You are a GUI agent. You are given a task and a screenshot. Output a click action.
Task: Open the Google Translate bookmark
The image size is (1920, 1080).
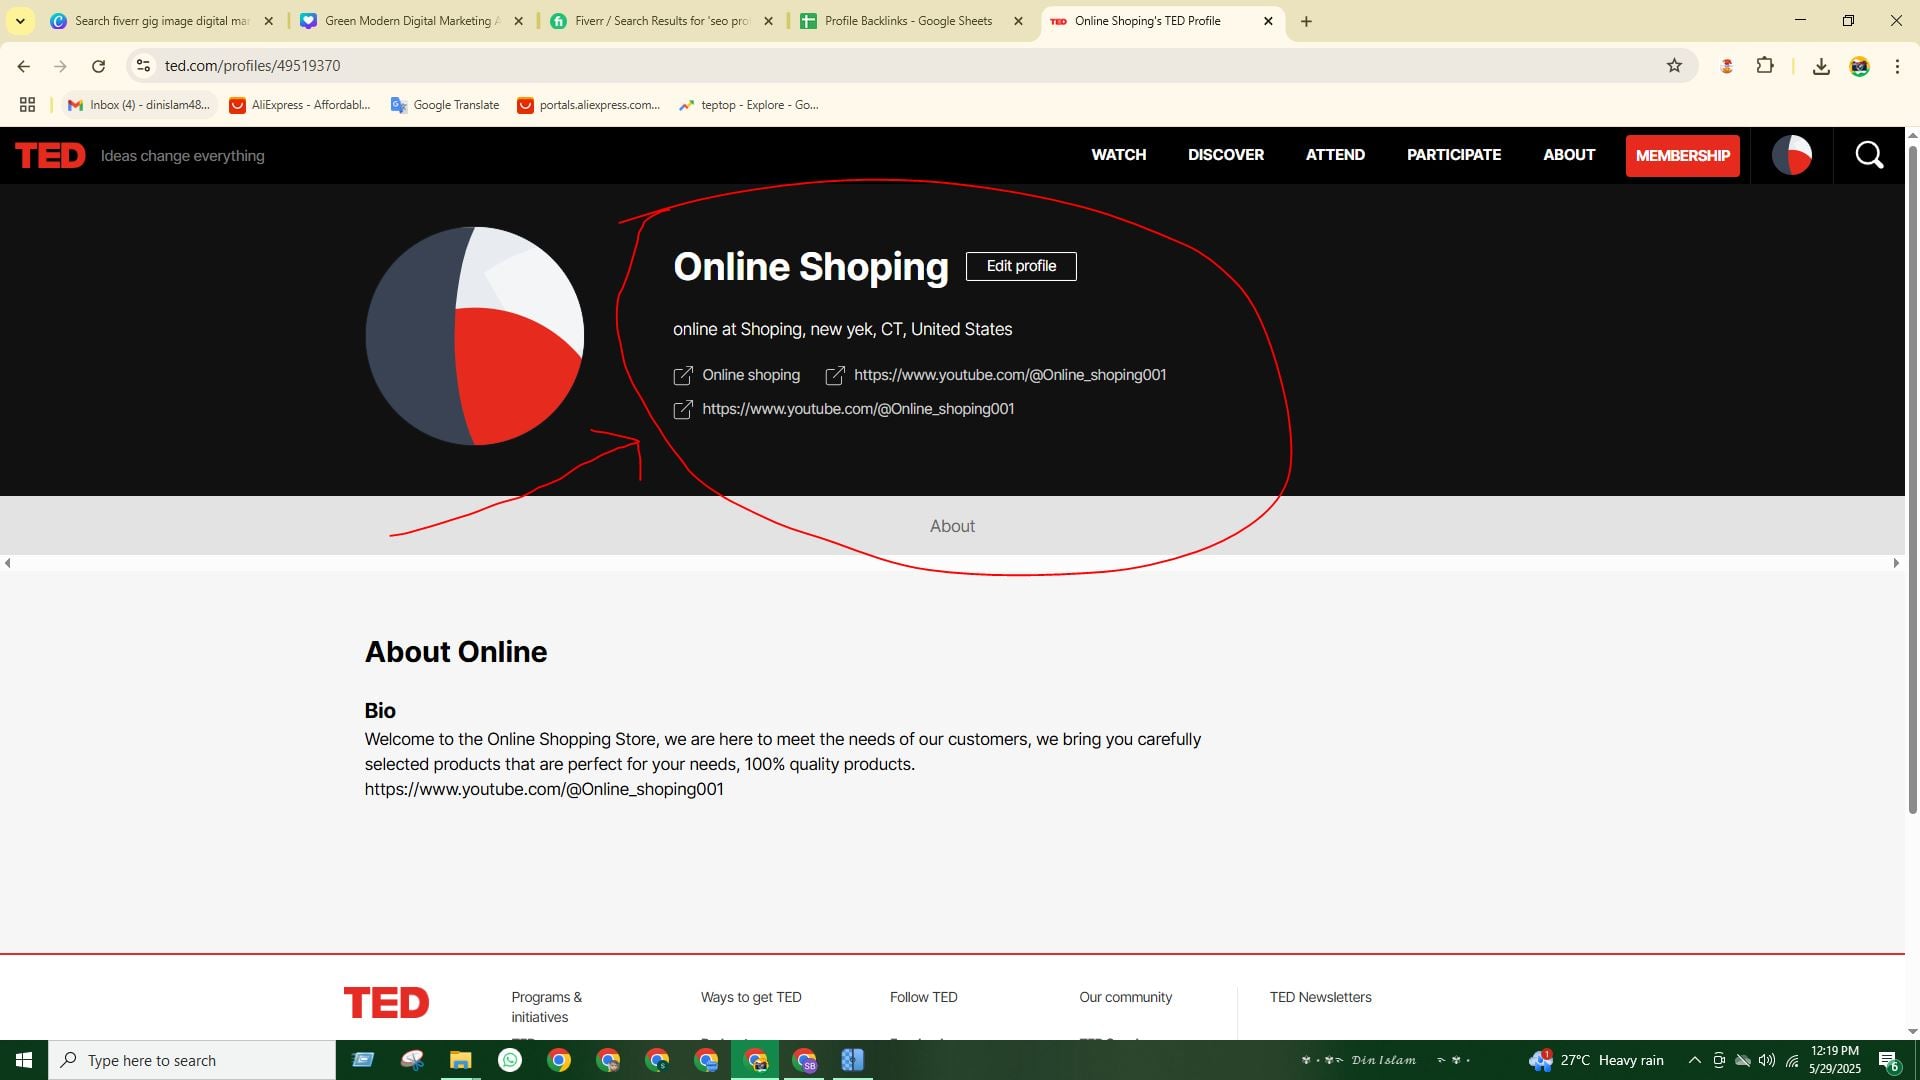point(445,105)
